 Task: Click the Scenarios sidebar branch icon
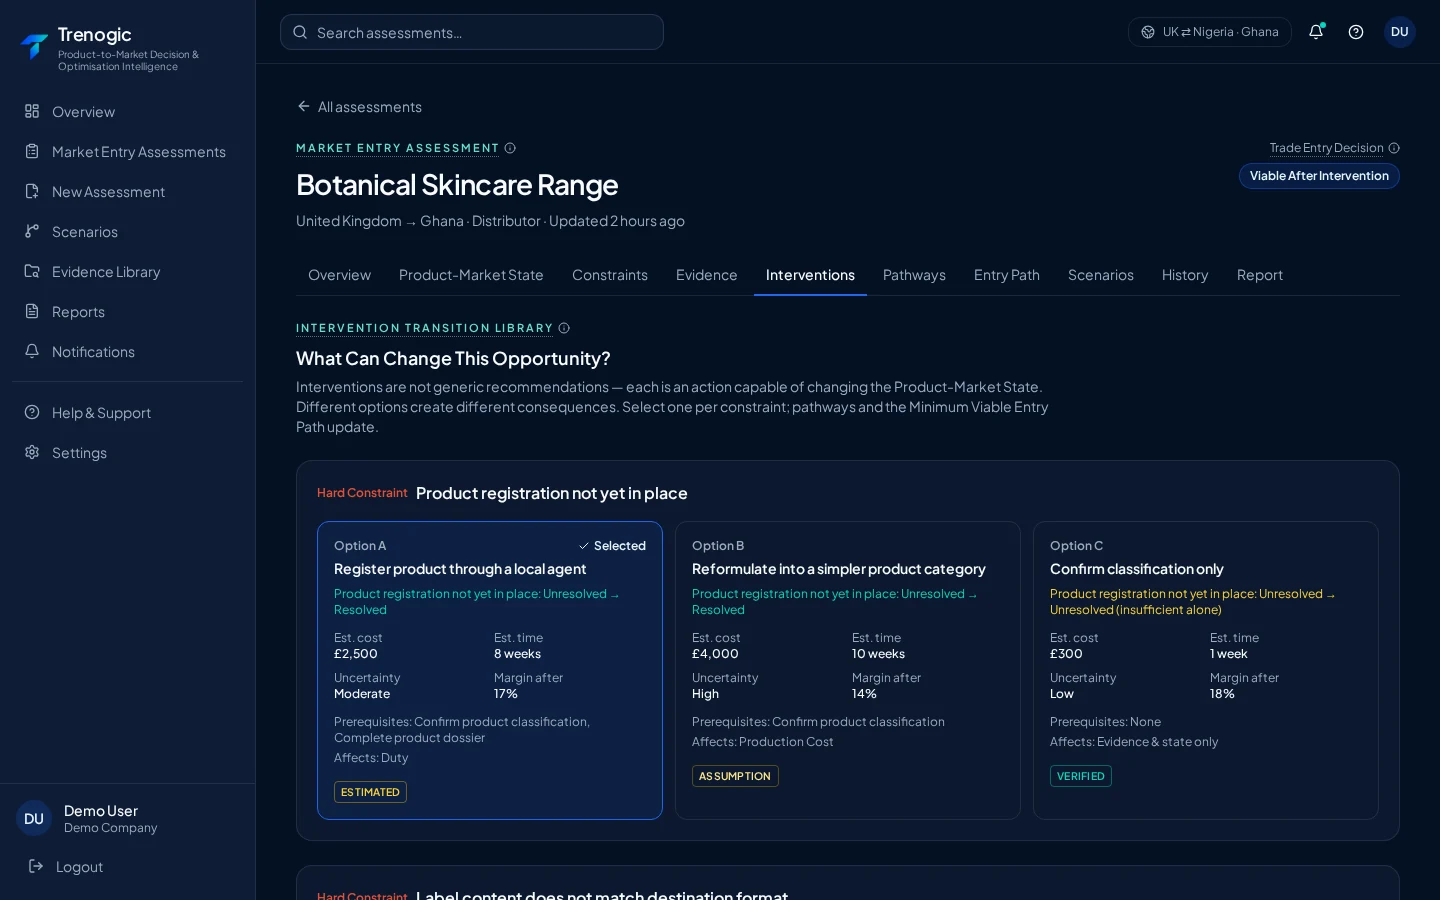[x=32, y=231]
